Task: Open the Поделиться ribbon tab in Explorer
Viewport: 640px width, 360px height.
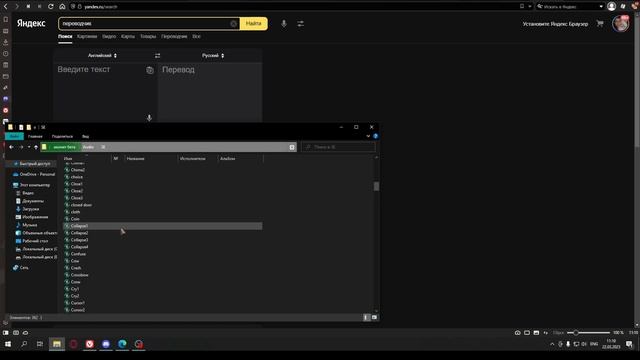Action: 62,136
